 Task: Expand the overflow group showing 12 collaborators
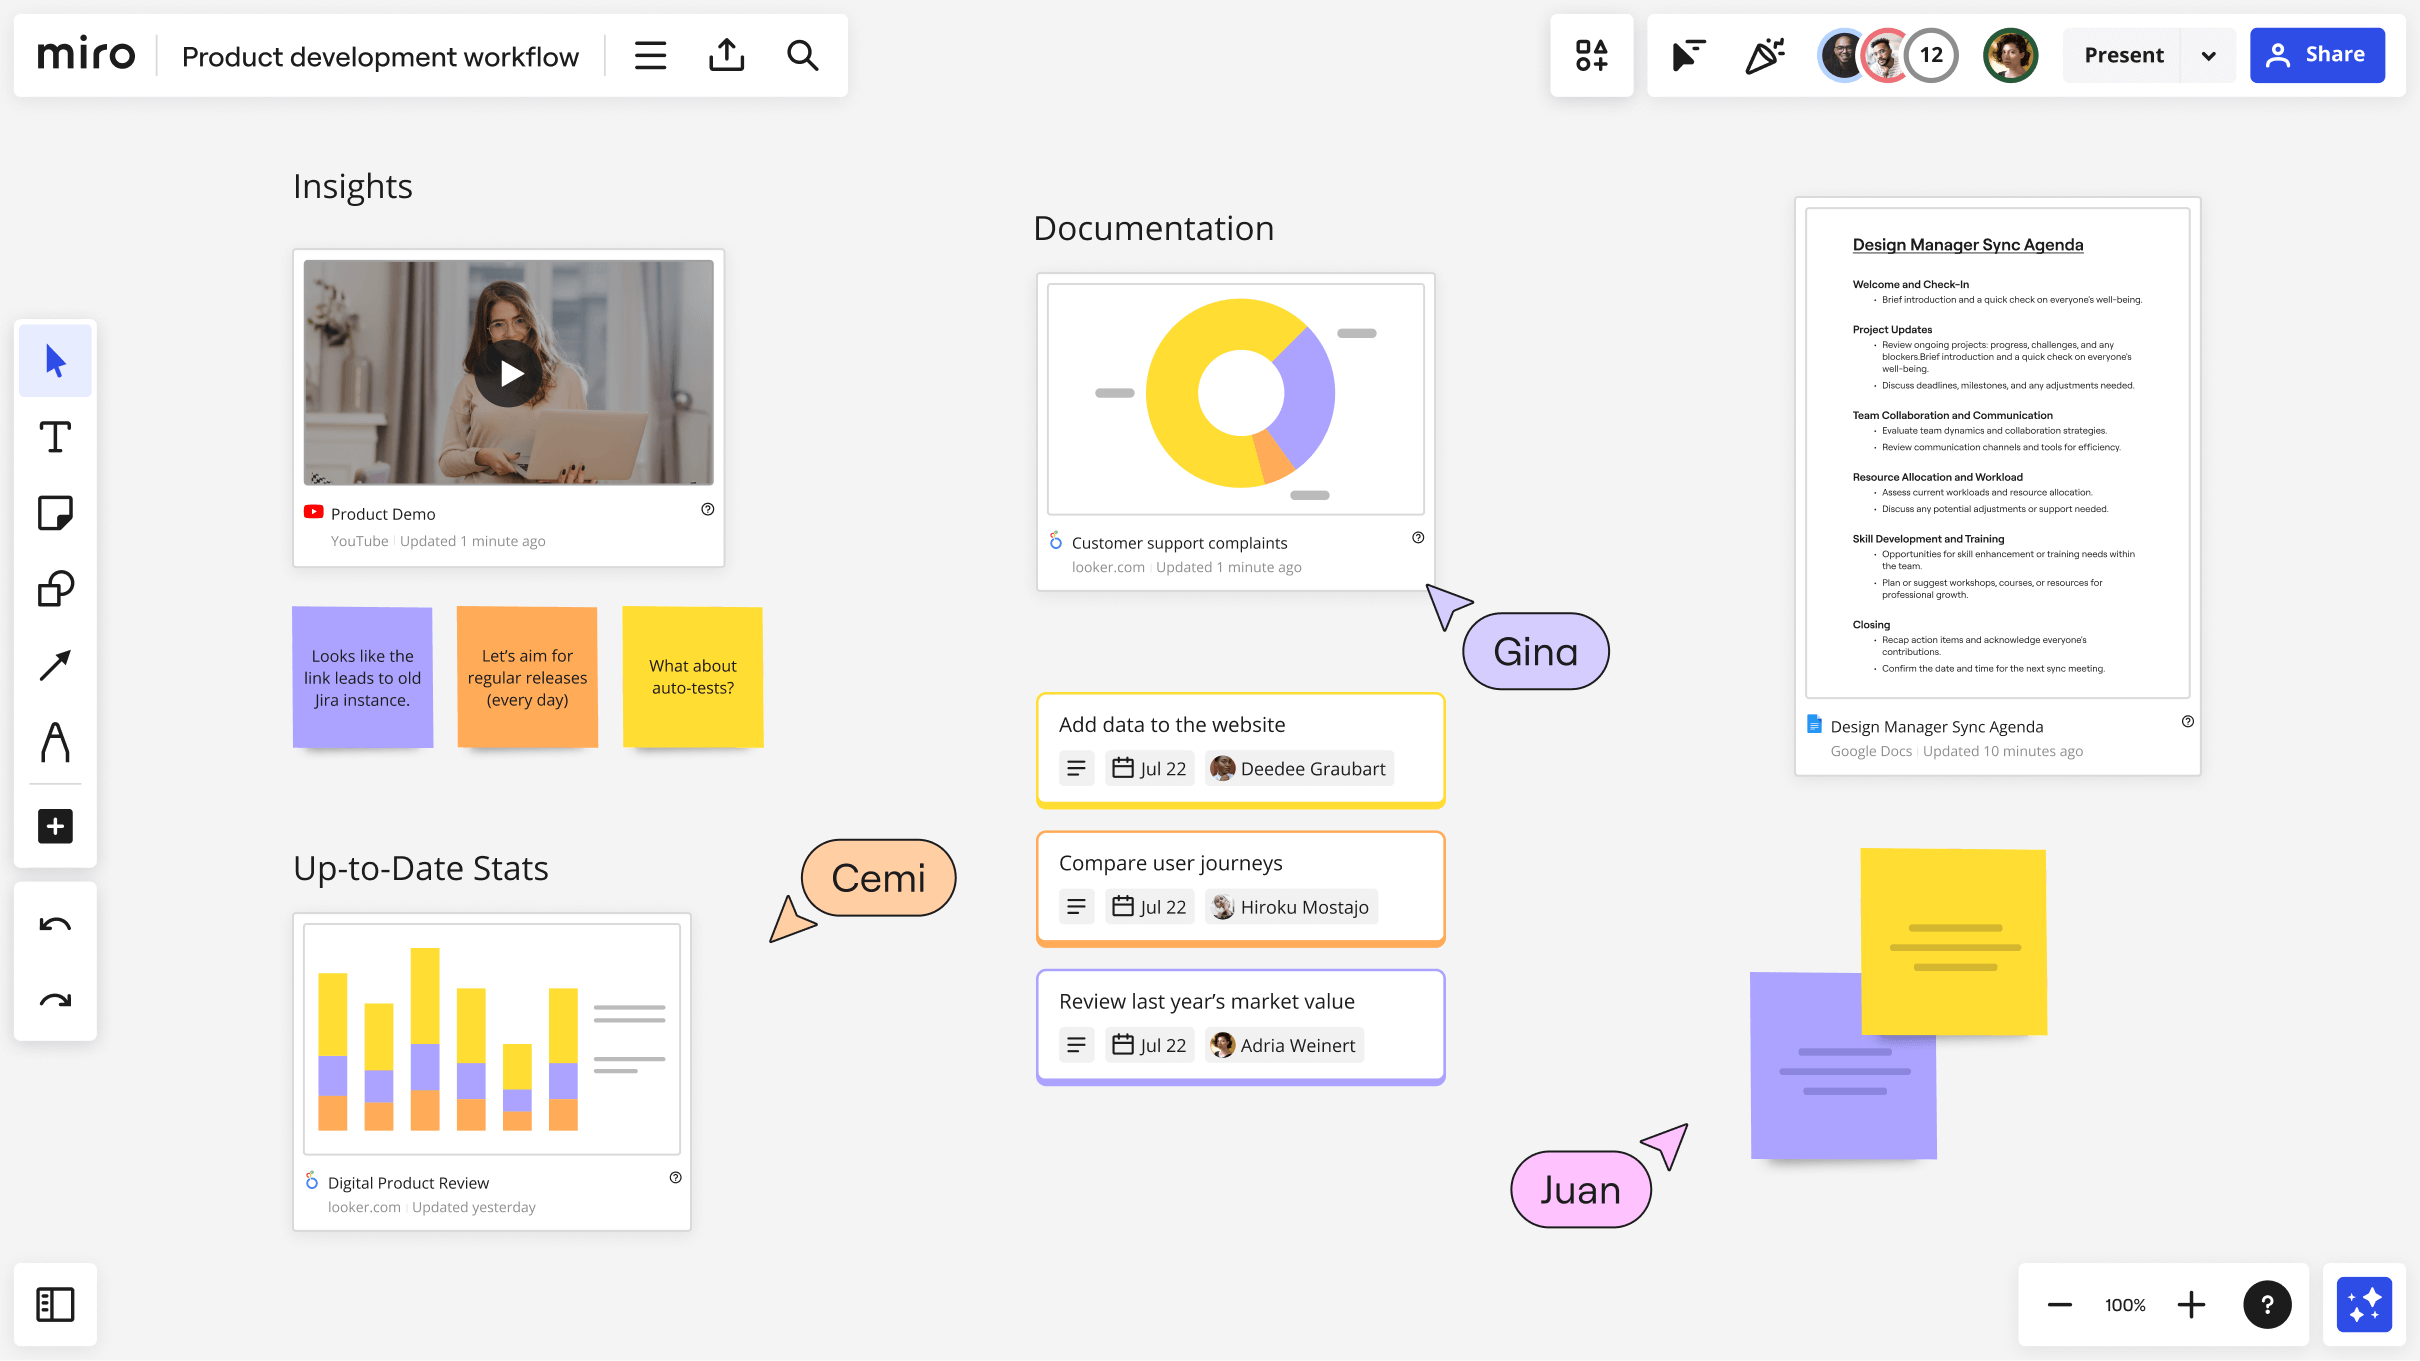pyautogui.click(x=1928, y=55)
